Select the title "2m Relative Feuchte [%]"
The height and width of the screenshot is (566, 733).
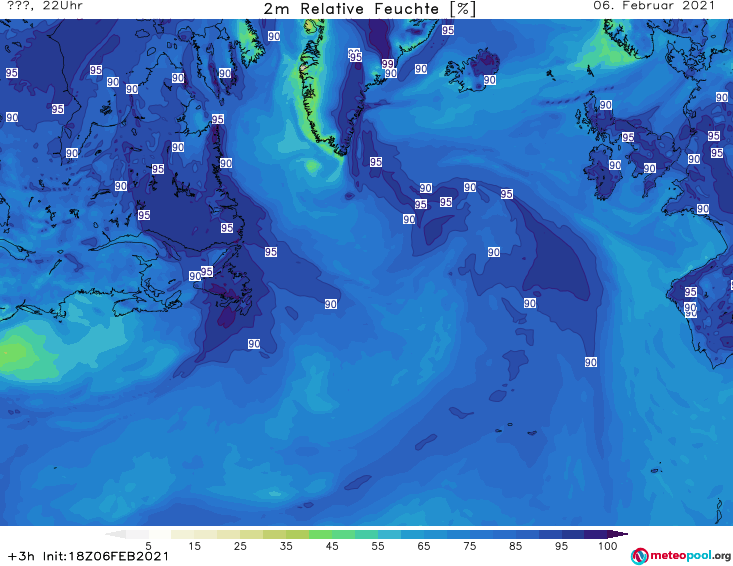[x=369, y=9]
